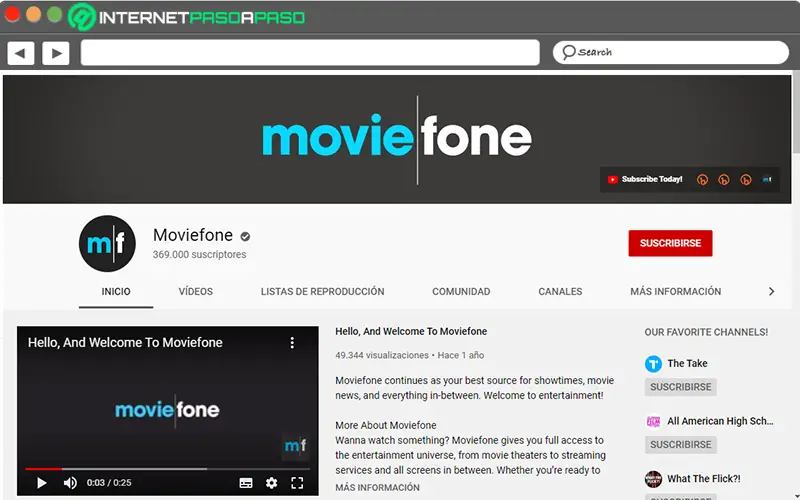The width and height of the screenshot is (800, 500).
Task: Play the welcome video
Action: [x=42, y=483]
